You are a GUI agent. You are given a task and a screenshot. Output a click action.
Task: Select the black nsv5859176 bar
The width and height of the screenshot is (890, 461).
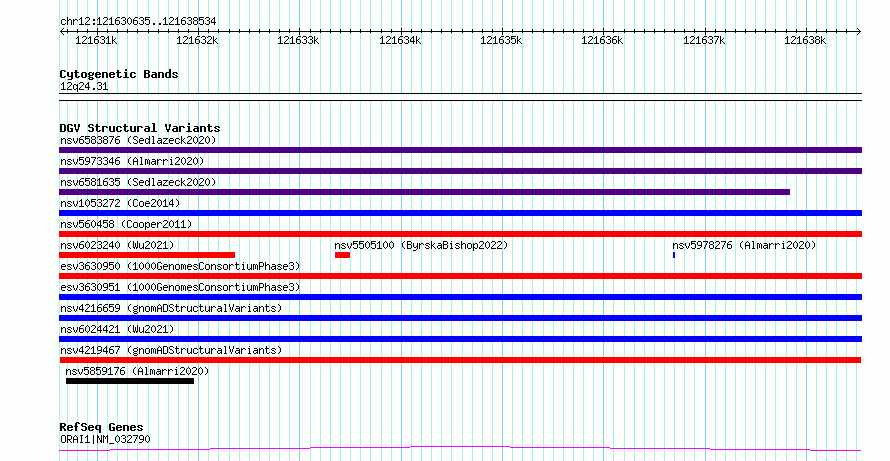coord(130,381)
